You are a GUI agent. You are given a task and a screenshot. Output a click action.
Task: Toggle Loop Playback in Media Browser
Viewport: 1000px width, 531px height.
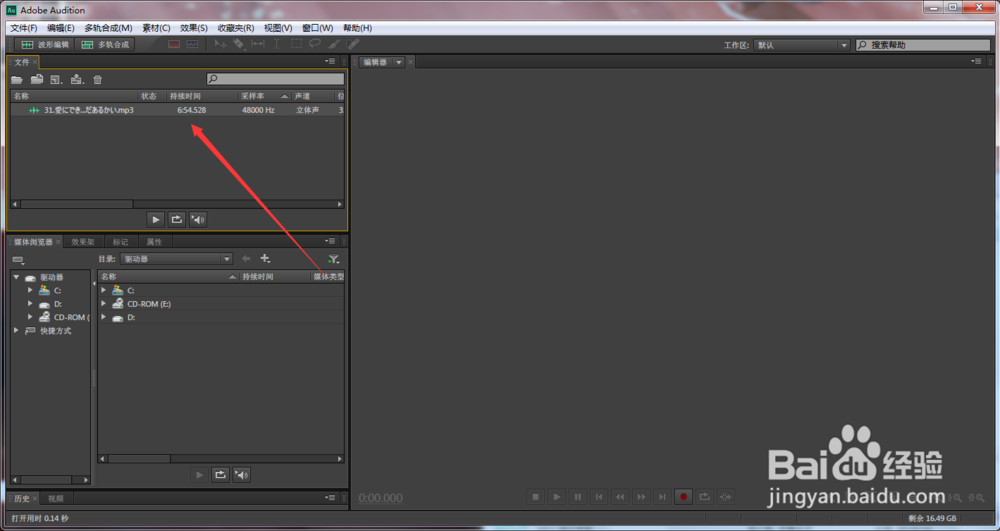pyautogui.click(x=221, y=474)
